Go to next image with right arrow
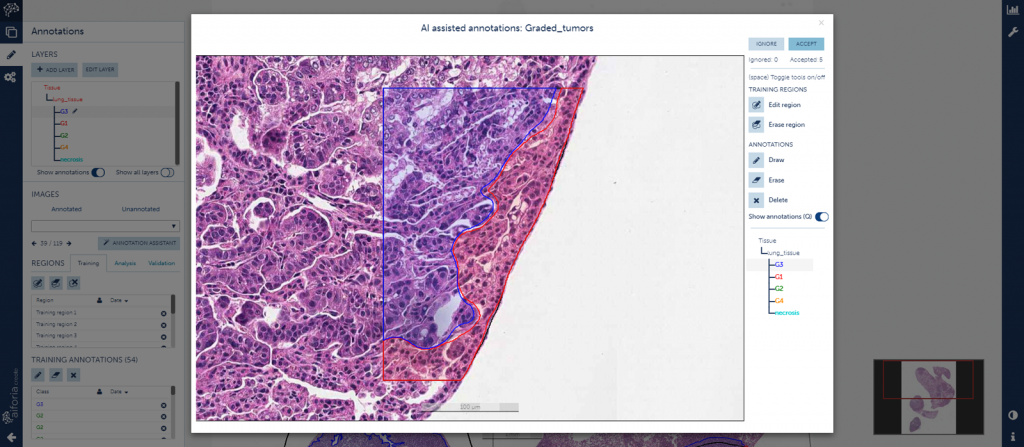Image resolution: width=1024 pixels, height=447 pixels. (69, 243)
